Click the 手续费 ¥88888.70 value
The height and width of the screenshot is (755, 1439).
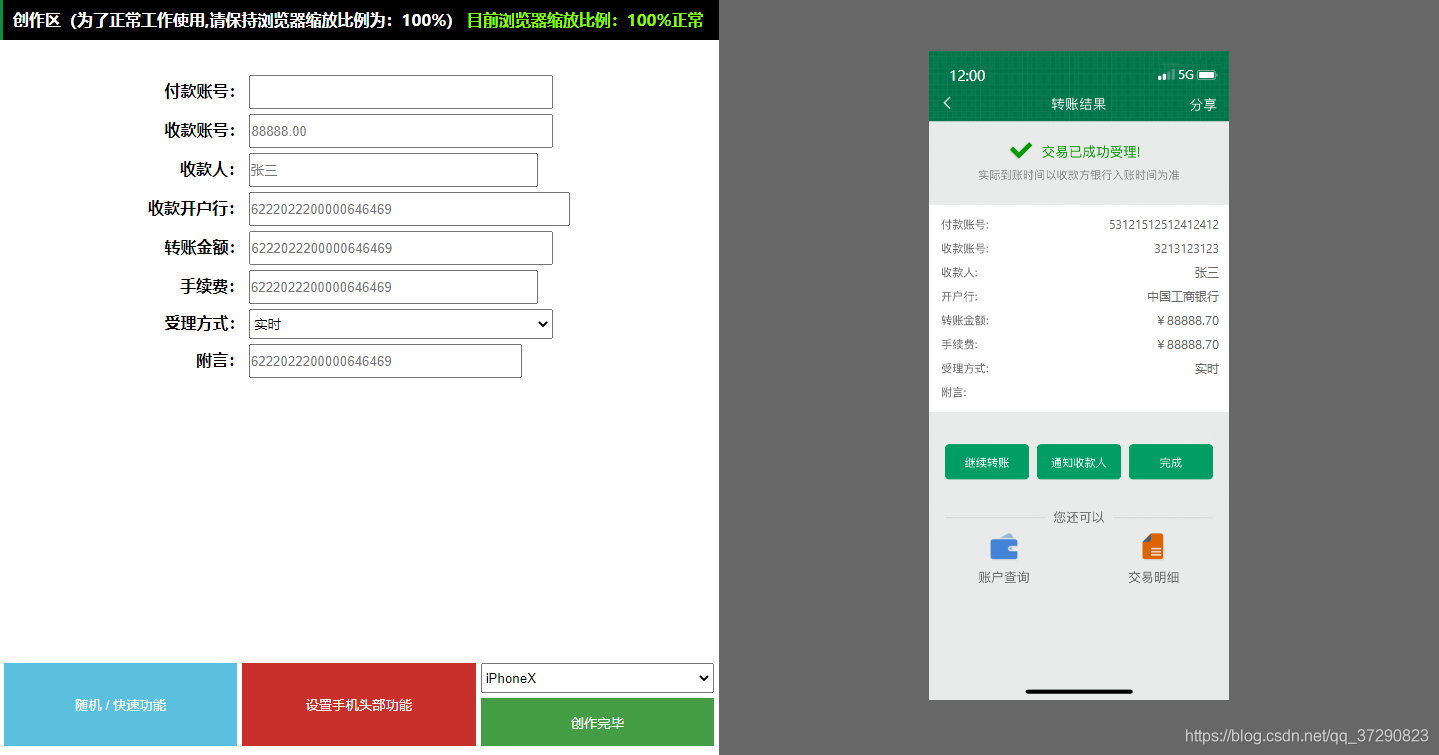[x=1187, y=345]
